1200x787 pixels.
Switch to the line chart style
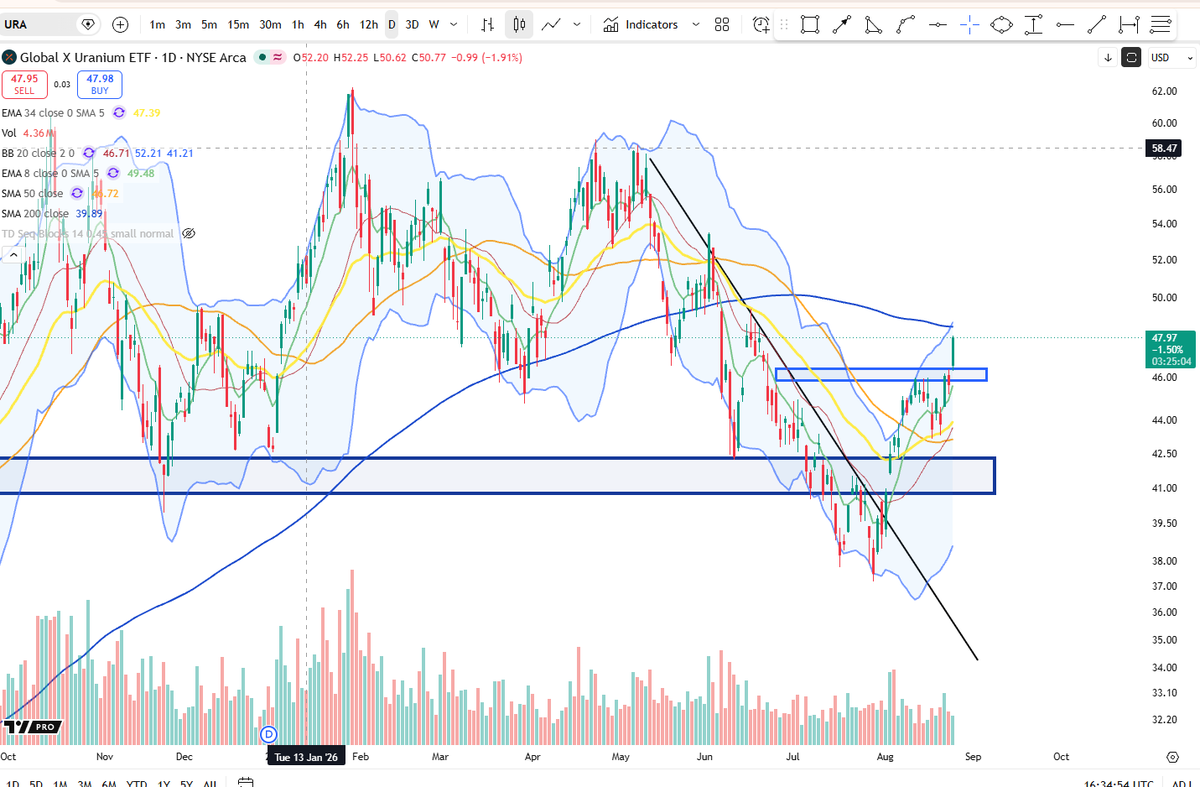[x=551, y=24]
